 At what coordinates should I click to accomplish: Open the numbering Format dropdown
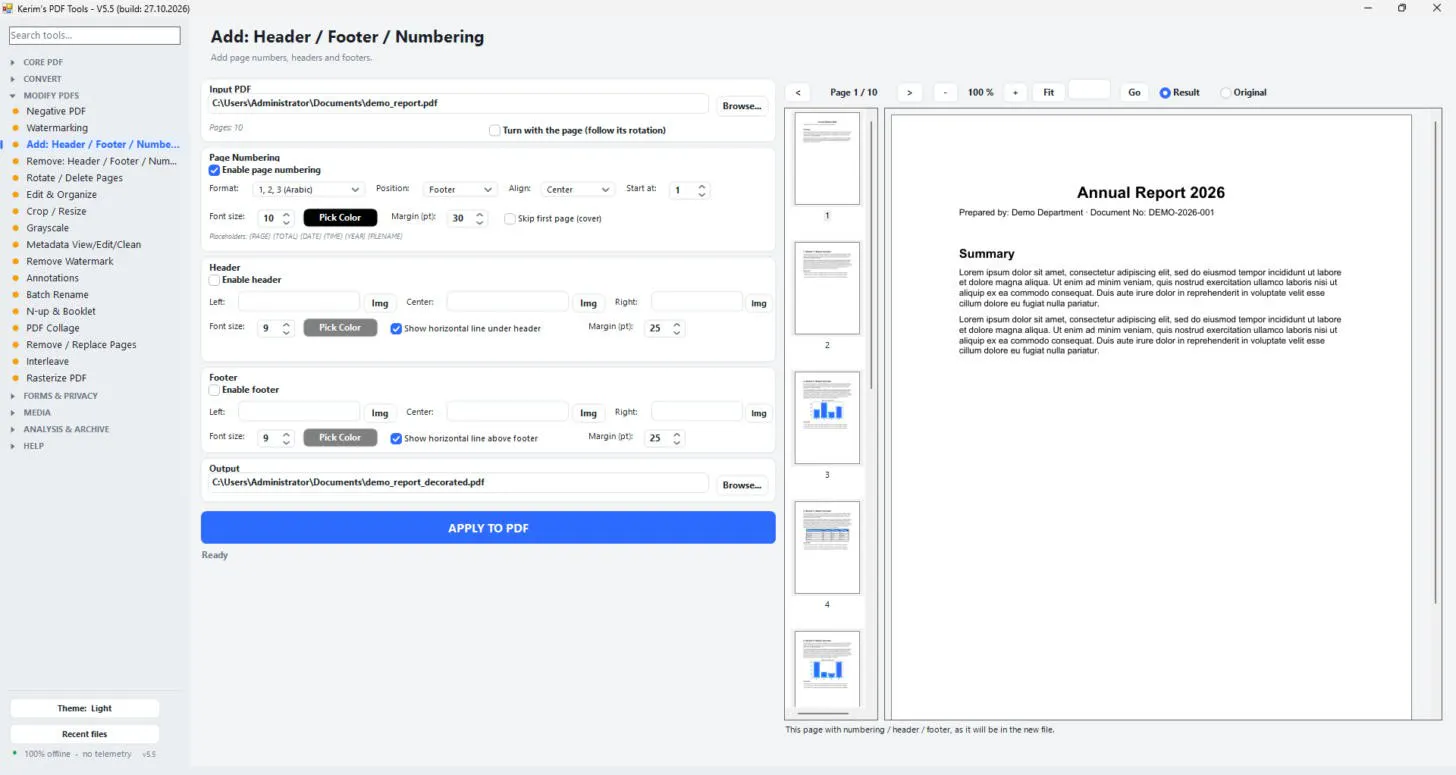[x=309, y=189]
